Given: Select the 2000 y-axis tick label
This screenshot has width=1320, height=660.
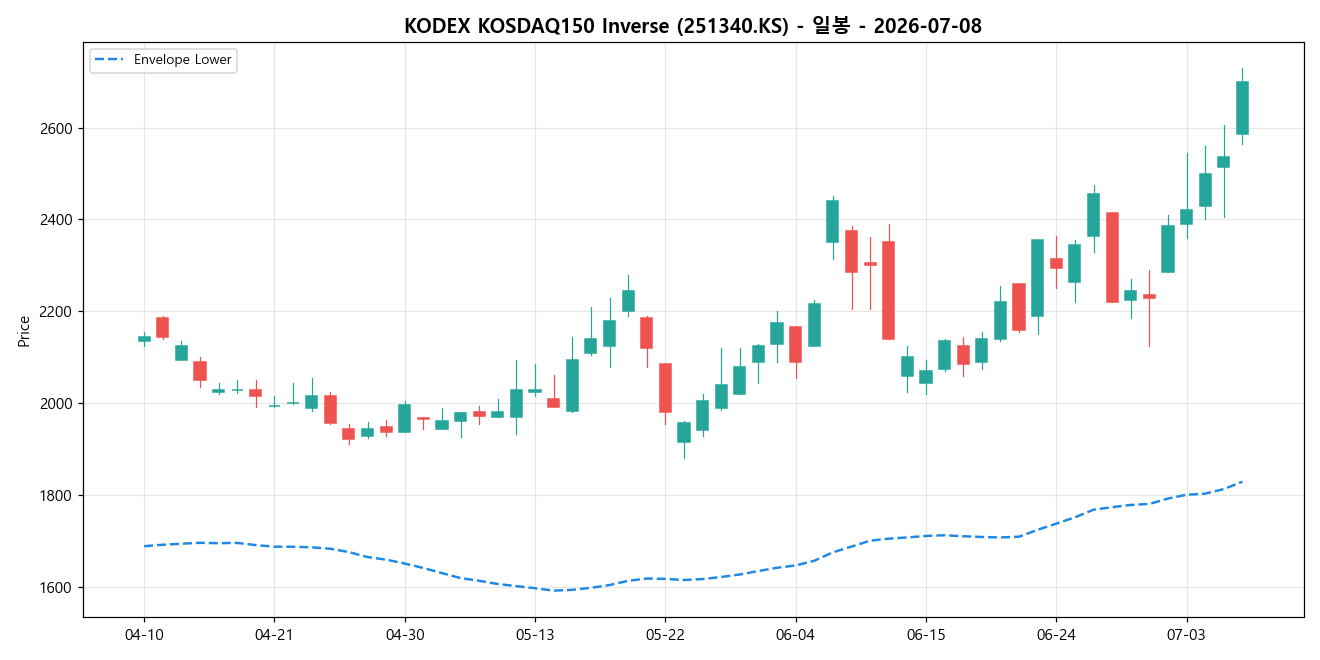Looking at the screenshot, I should [57, 404].
